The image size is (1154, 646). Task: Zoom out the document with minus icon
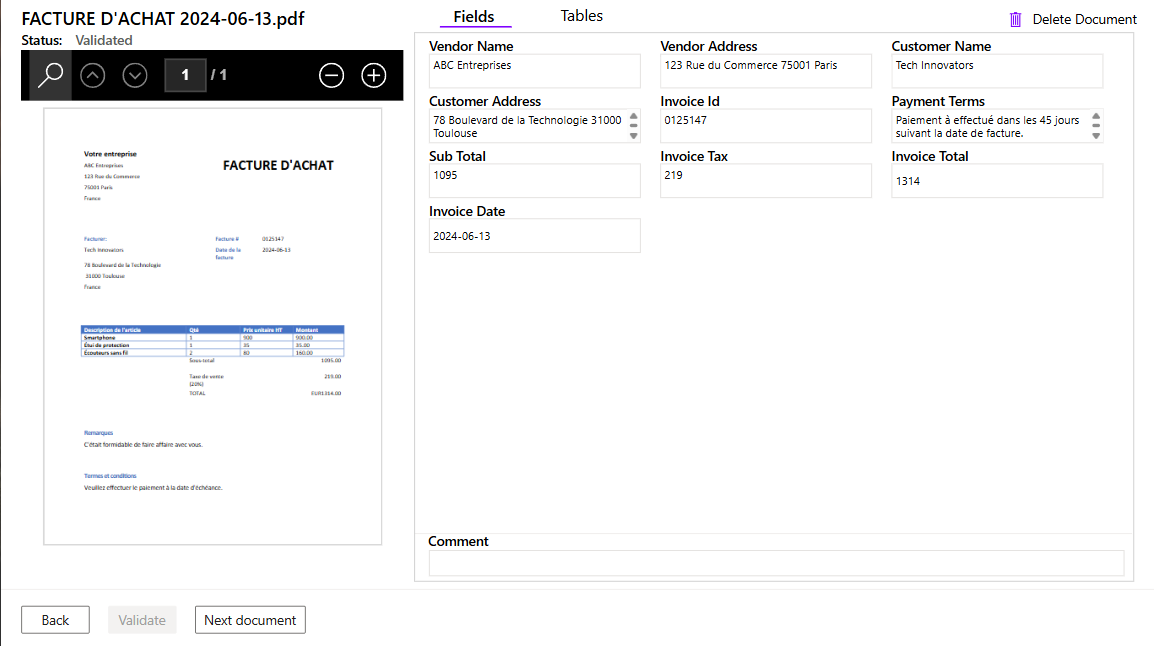click(x=332, y=75)
